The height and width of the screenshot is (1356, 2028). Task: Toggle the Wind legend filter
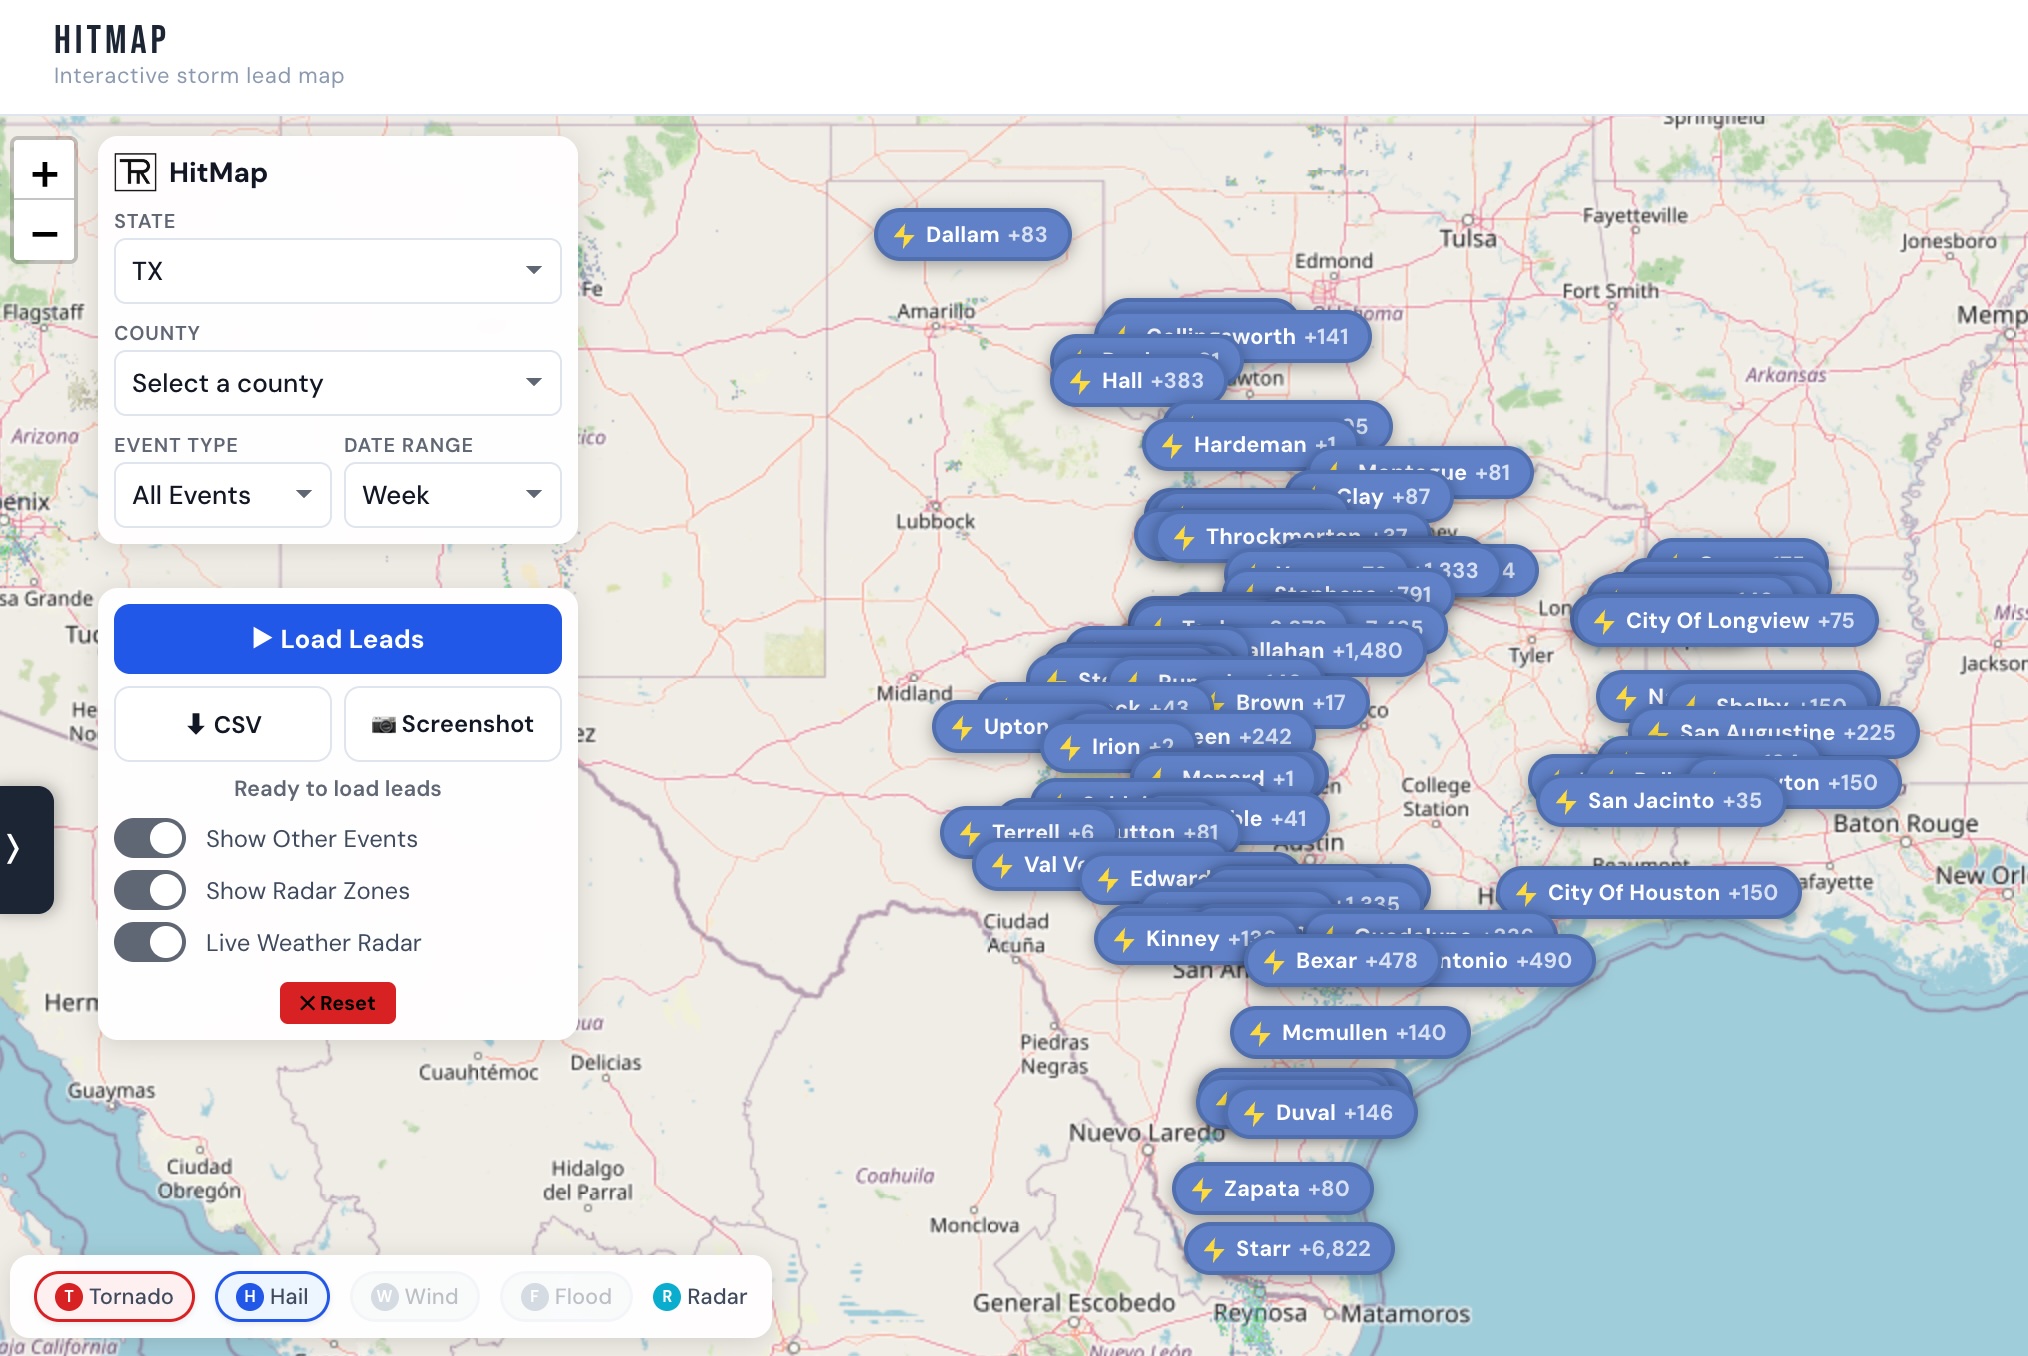(x=415, y=1296)
